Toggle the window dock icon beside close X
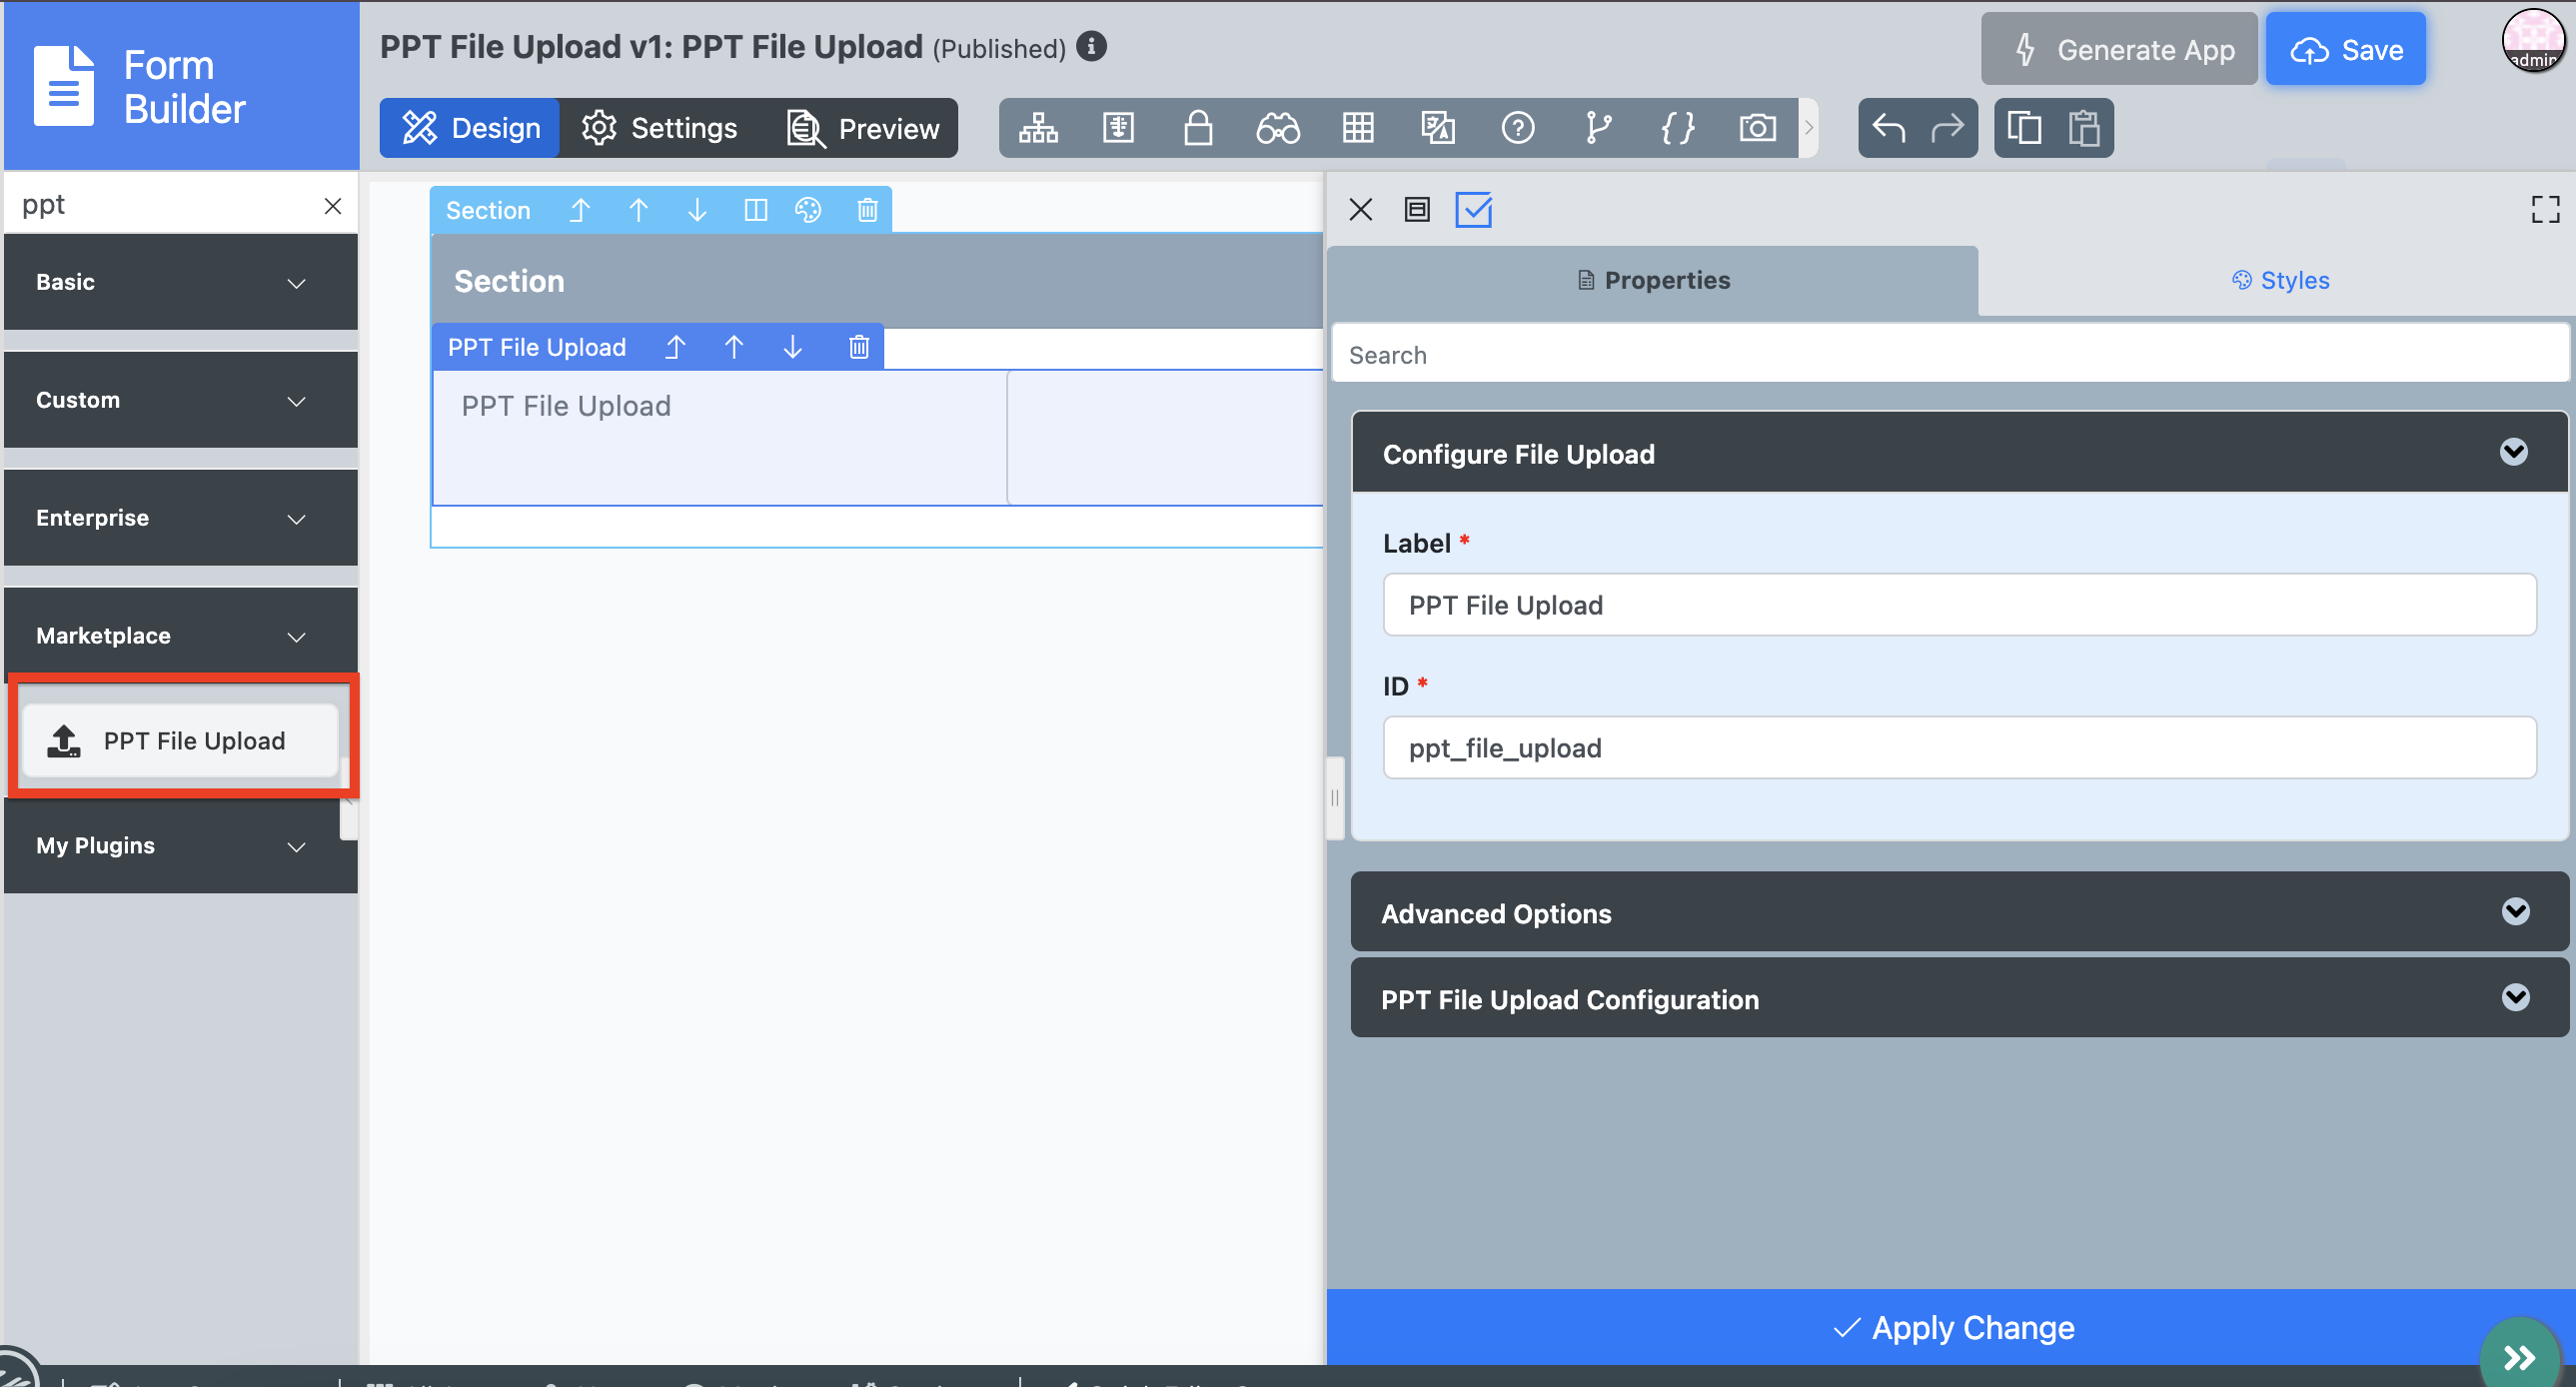2576x1387 pixels. click(1417, 210)
